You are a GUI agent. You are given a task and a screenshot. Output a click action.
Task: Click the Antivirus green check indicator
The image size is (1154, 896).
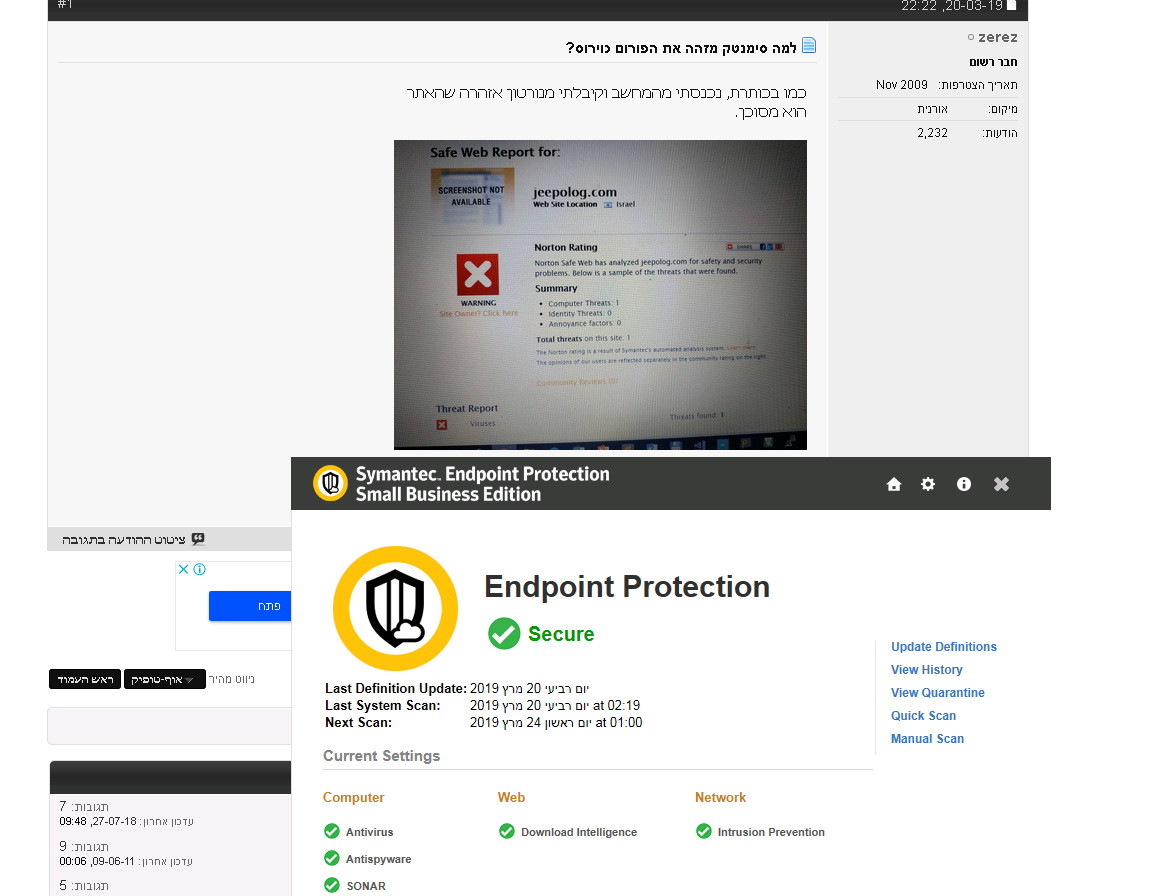point(332,831)
